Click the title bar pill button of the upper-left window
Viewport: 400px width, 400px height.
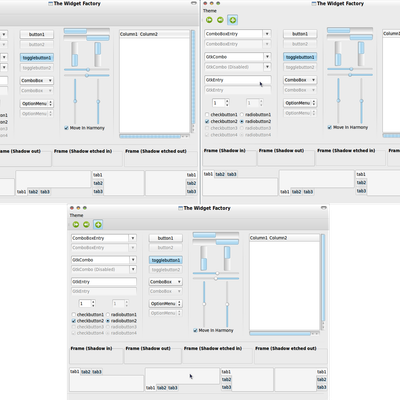point(194,3)
